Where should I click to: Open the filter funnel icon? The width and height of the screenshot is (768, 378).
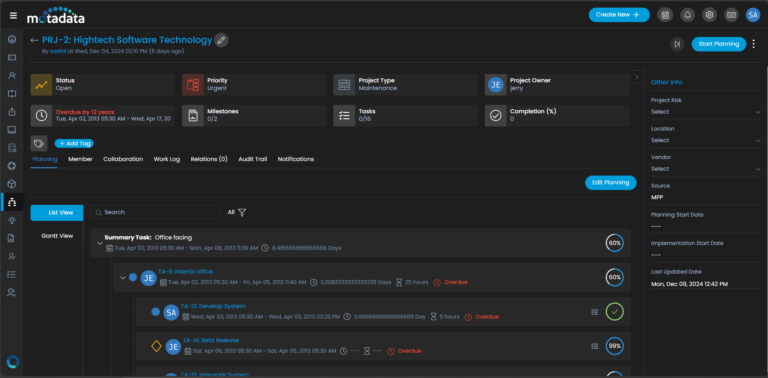coord(242,213)
